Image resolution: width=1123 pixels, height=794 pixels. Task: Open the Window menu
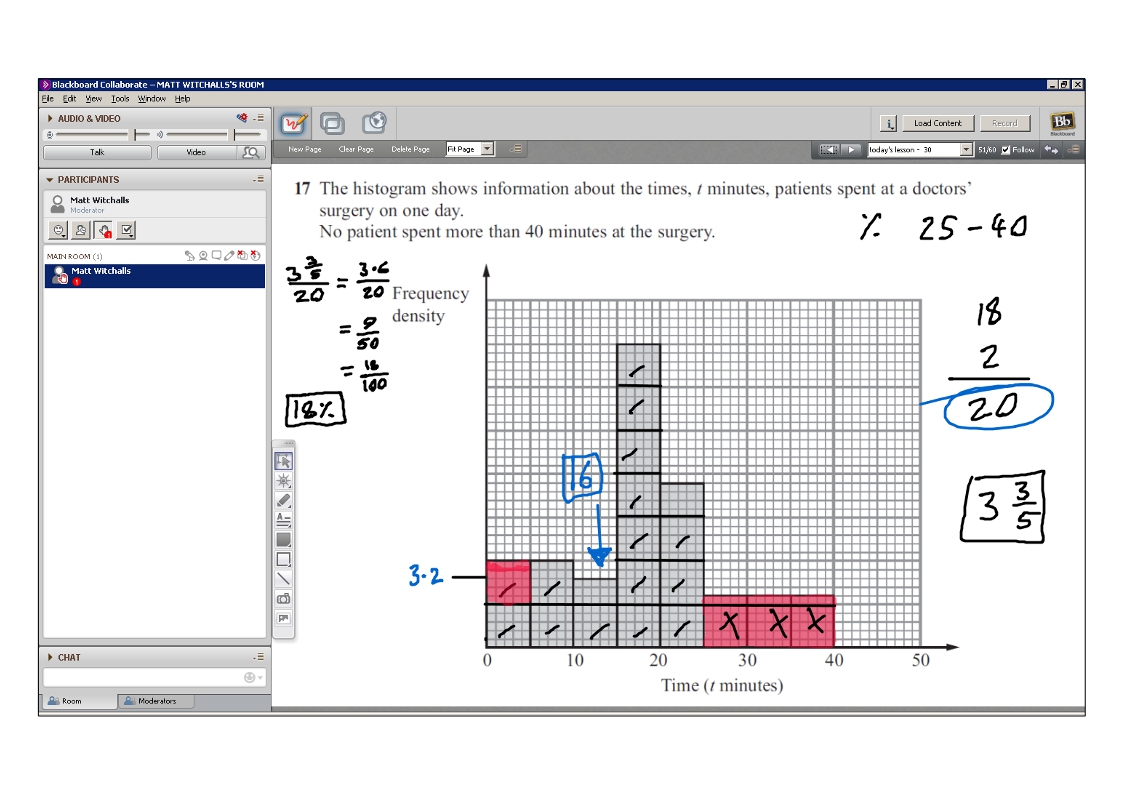152,99
